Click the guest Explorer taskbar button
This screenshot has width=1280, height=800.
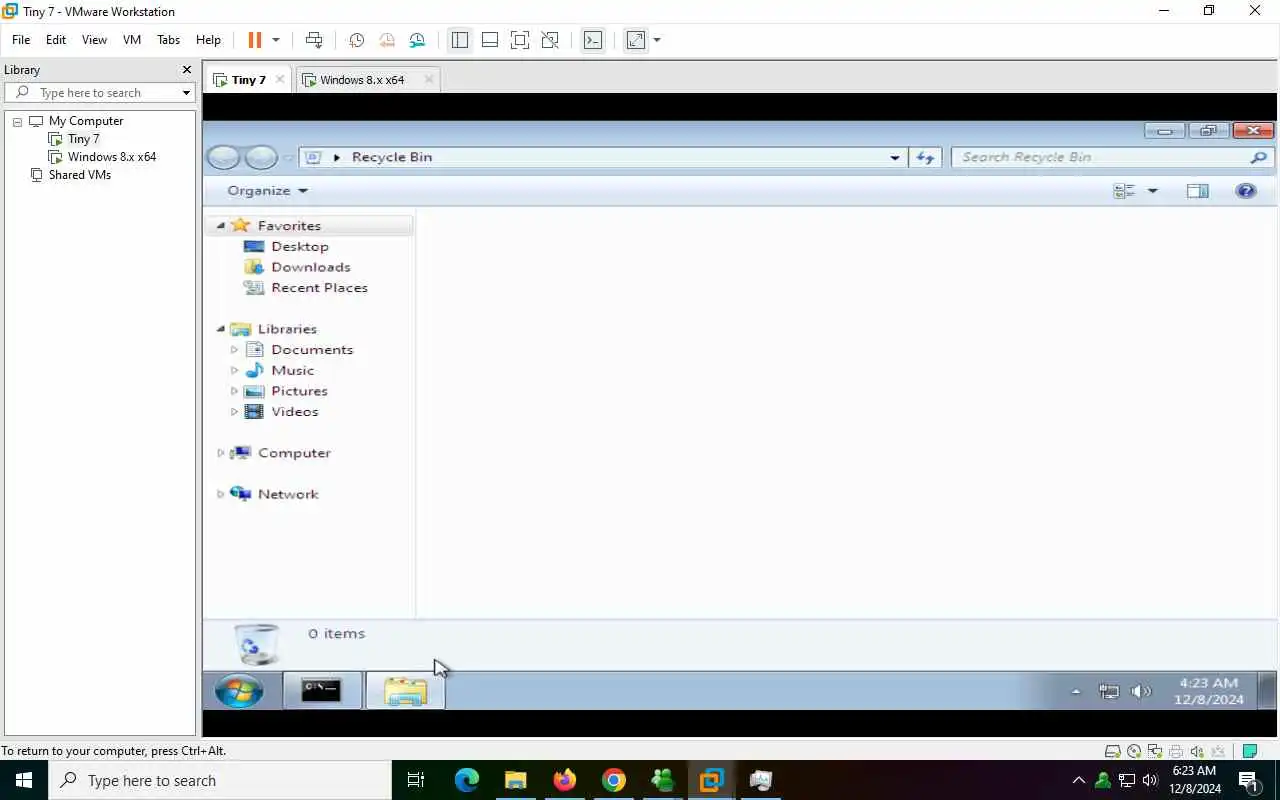point(405,690)
